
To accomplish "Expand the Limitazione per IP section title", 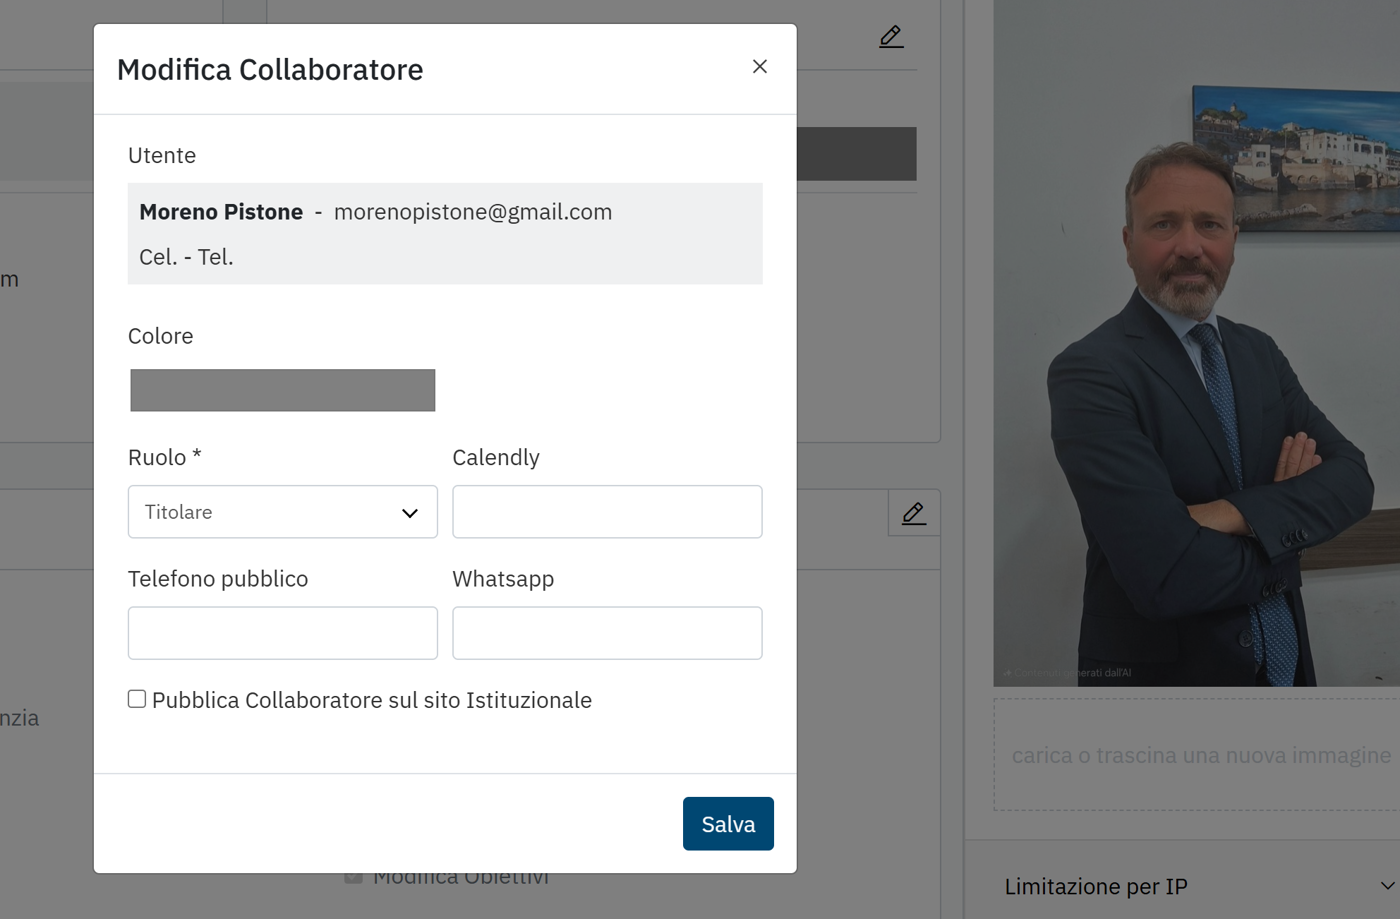I will 1096,886.
